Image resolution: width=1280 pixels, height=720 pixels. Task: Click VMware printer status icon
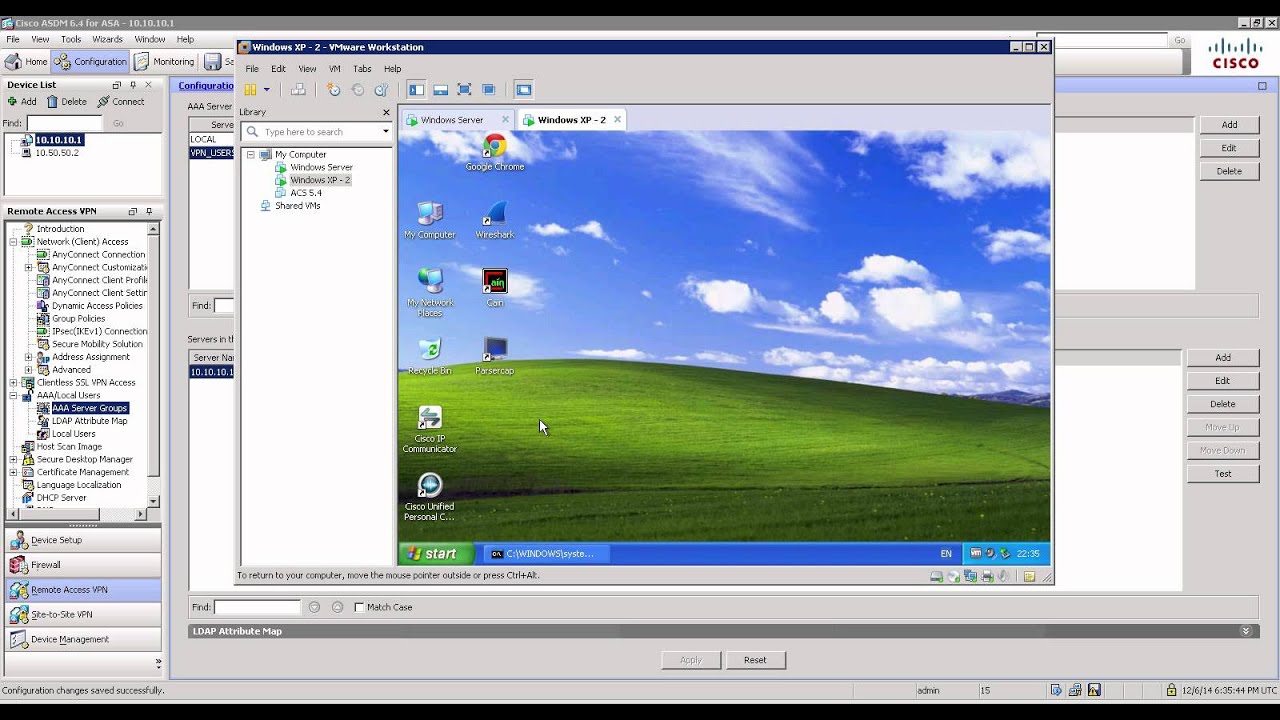pos(987,576)
